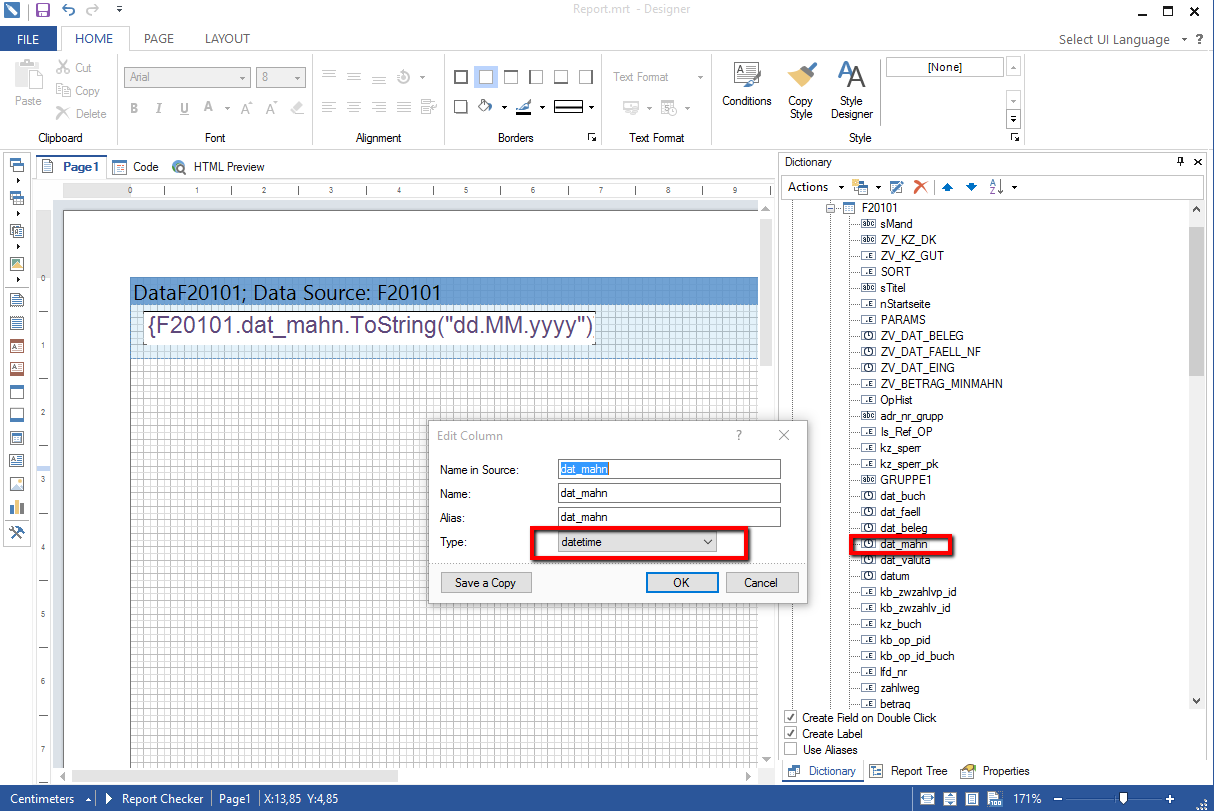Toggle italic formatting
This screenshot has height=811, width=1214.
tap(158, 108)
